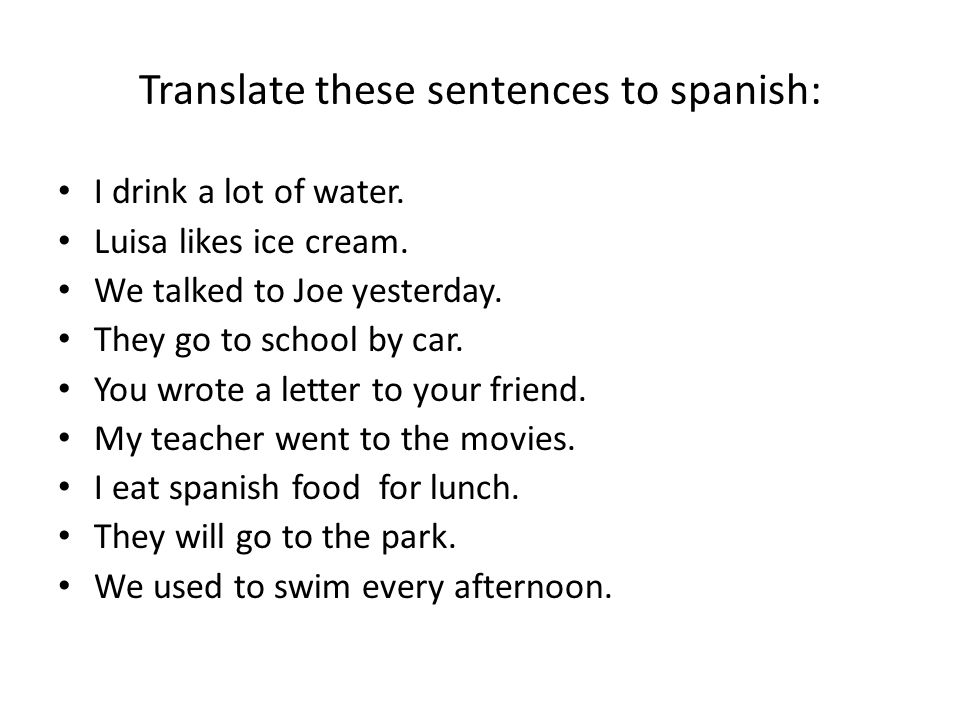Image resolution: width=960 pixels, height=720 pixels.
Task: Click the bullet before 'I eat spanish food'
Action: (x=65, y=487)
